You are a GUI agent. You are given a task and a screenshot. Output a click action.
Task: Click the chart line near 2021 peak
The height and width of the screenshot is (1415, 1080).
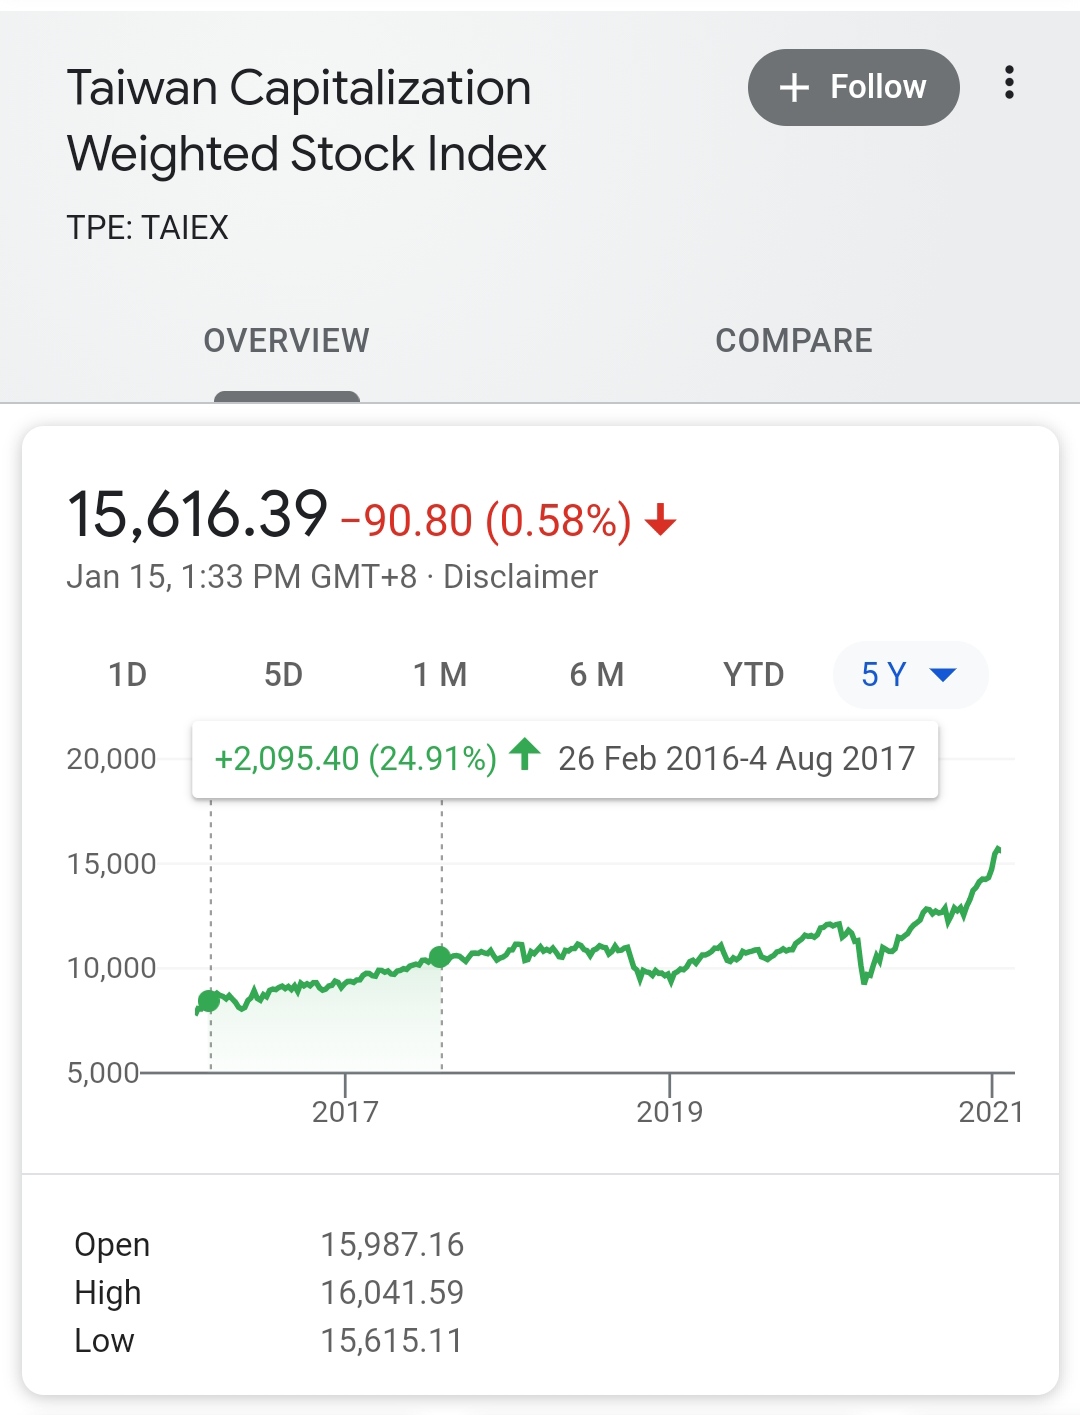(996, 850)
